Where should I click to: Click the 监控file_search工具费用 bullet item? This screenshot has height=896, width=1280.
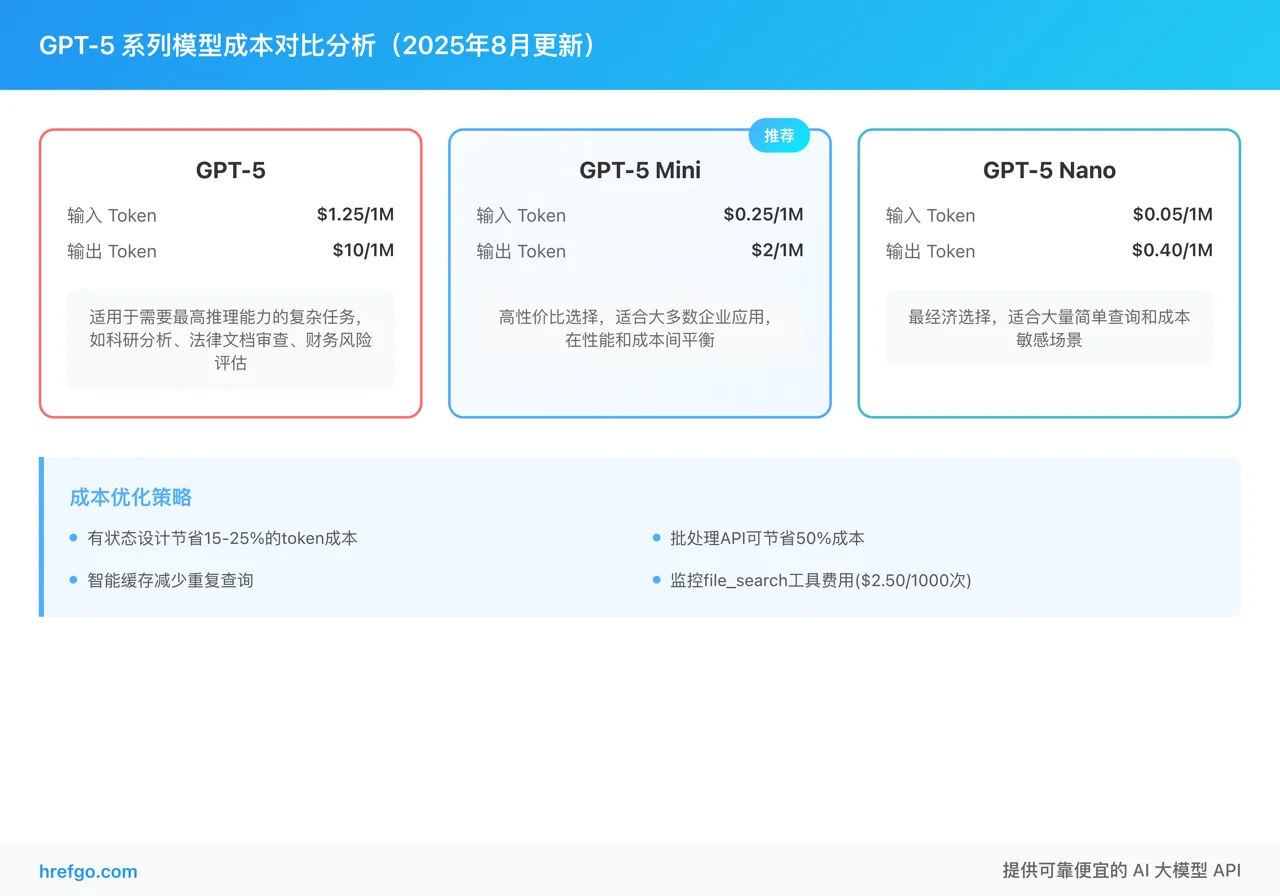coord(812,580)
